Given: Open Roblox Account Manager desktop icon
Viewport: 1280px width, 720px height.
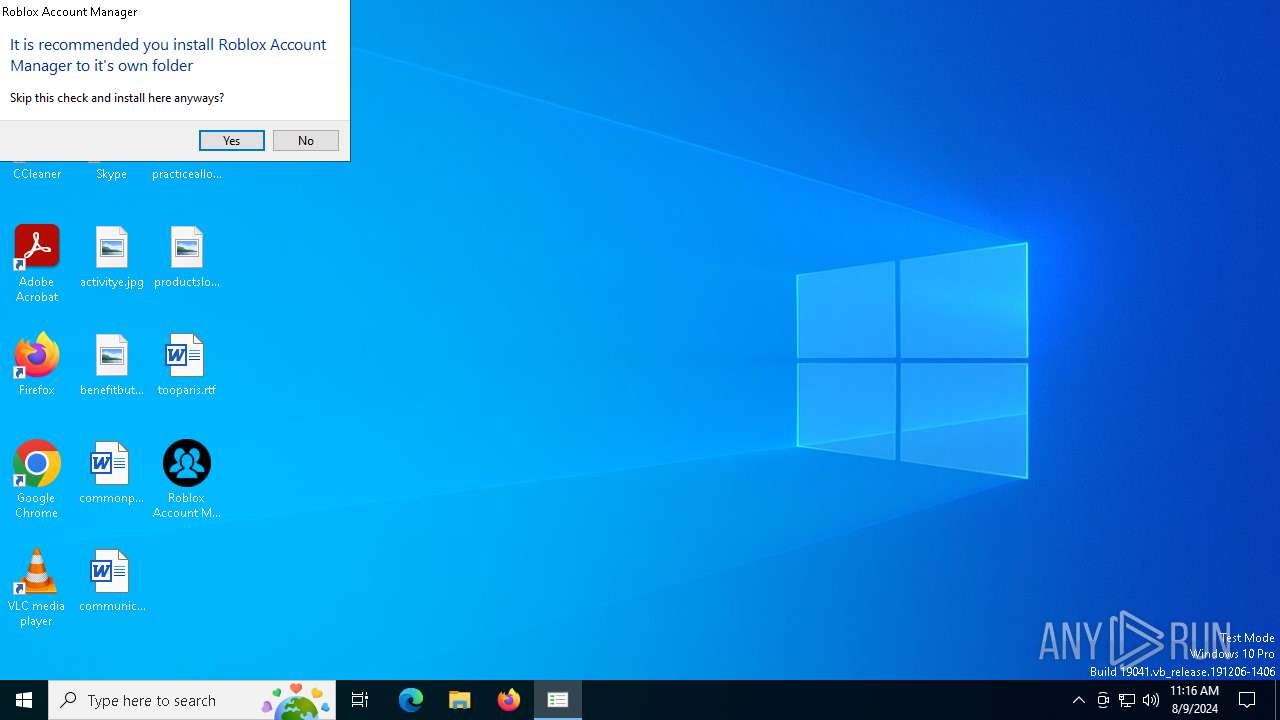Looking at the screenshot, I should (x=187, y=480).
